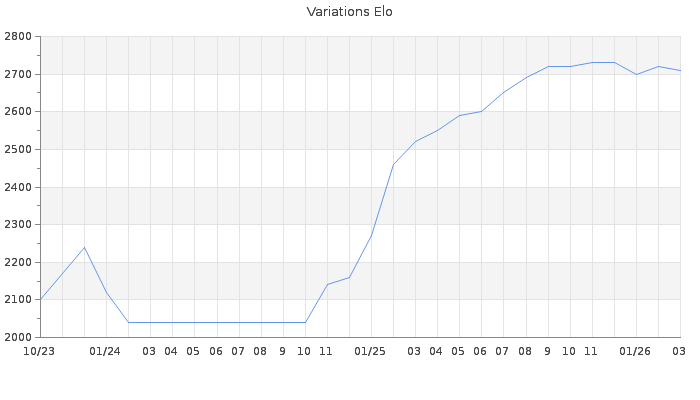Click the data point at 01/26

(x=636, y=74)
